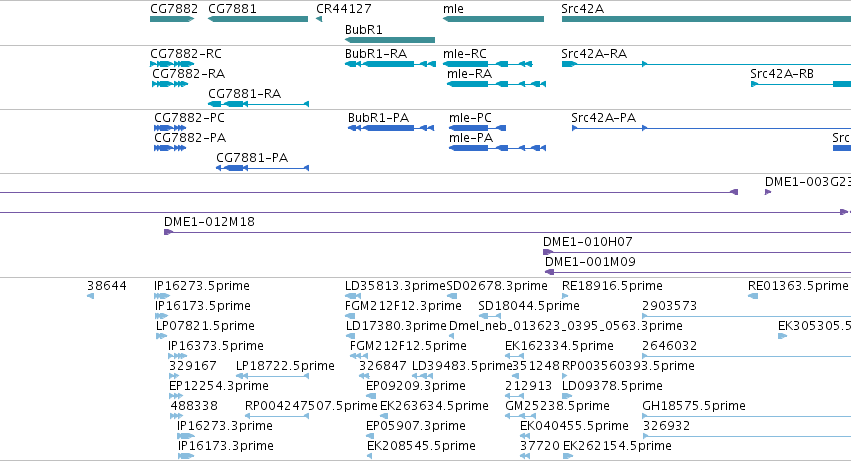
Task: Click the 329167 feature label
Action: tap(193, 366)
